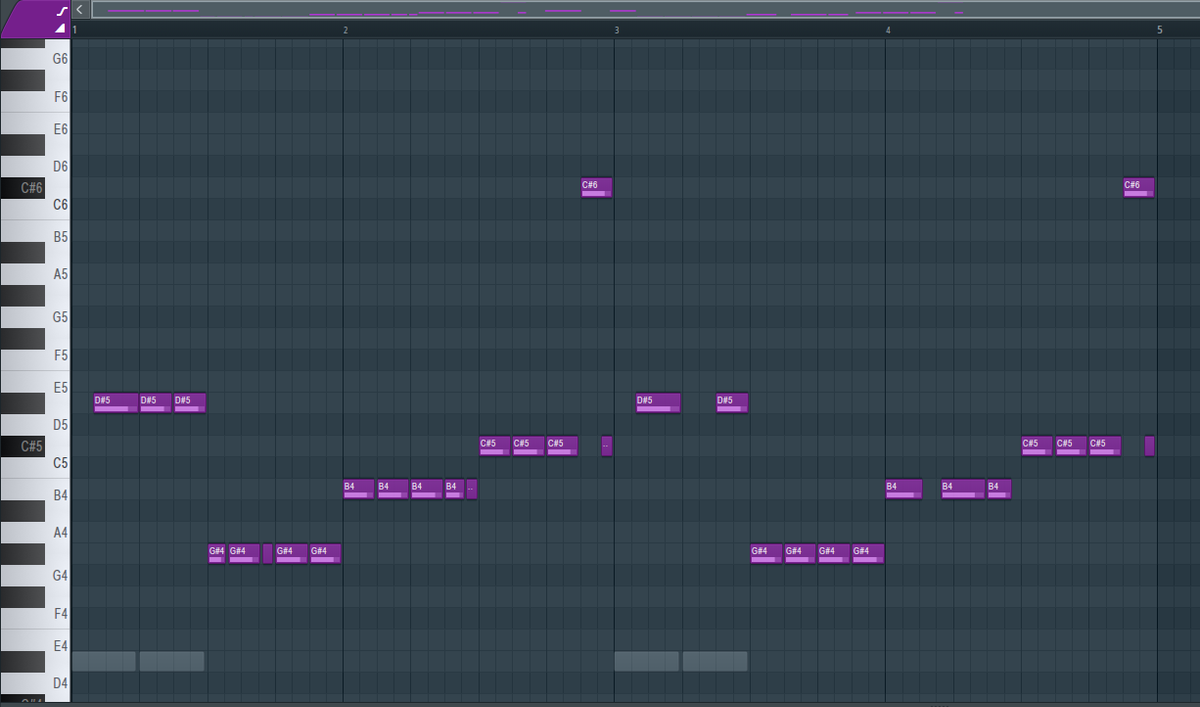
Task: Click bar 3 marker on timeline
Action: pos(617,30)
